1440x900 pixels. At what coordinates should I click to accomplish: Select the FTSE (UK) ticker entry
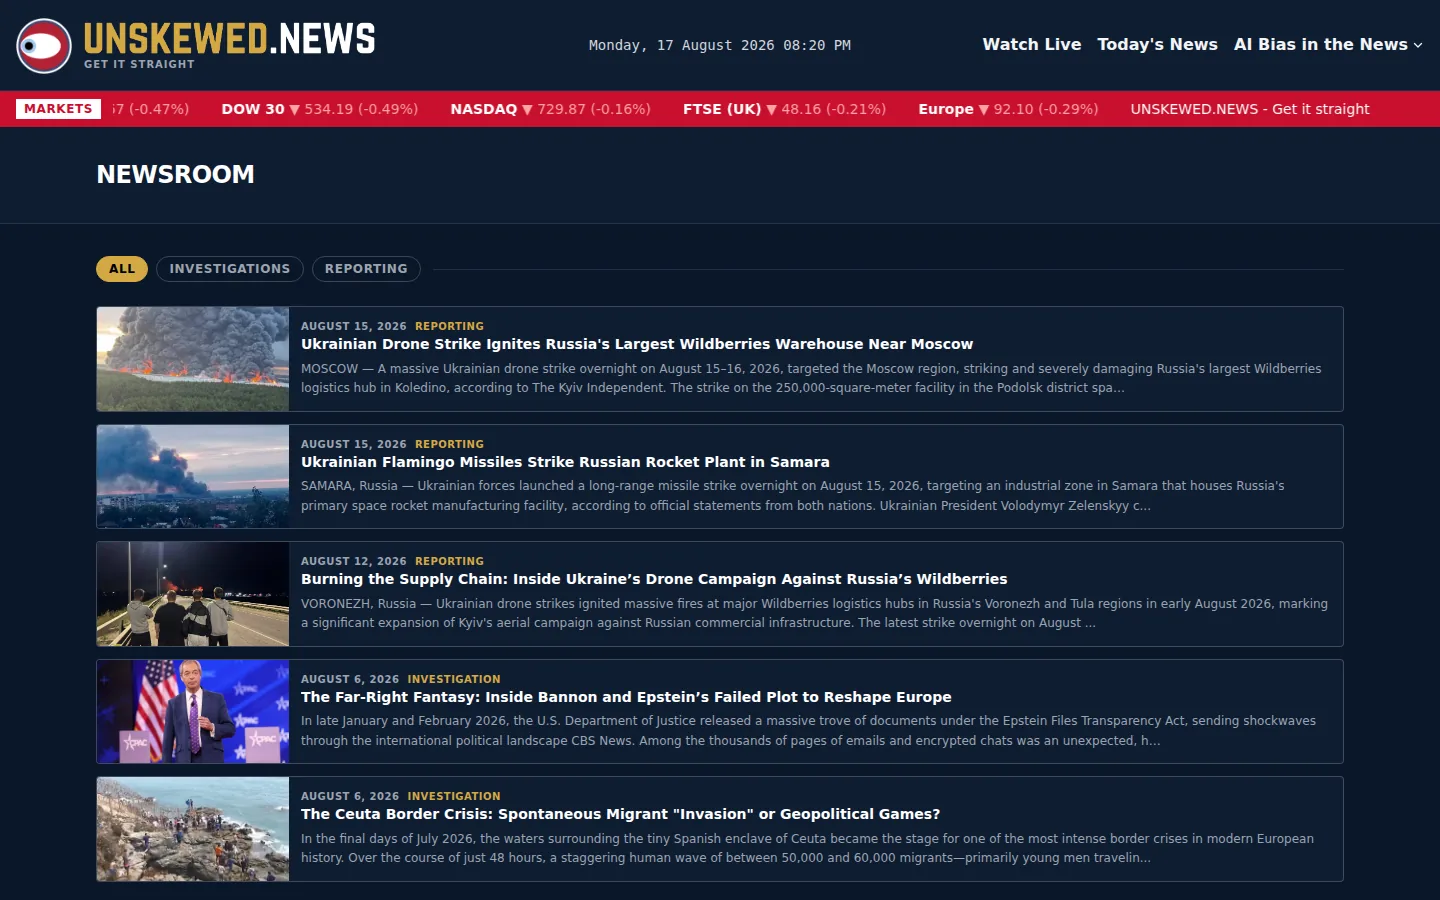tap(784, 109)
